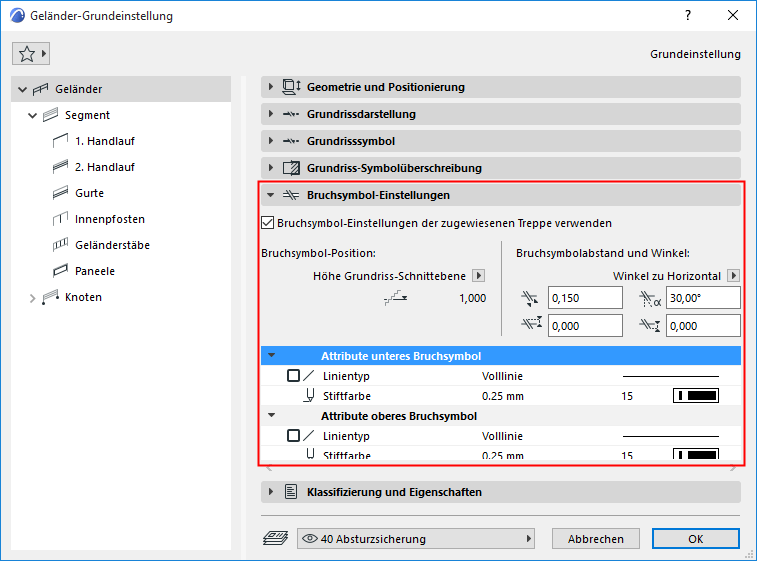The height and width of the screenshot is (561, 757).
Task: Click the Paneele panel icon
Action: click(58, 271)
